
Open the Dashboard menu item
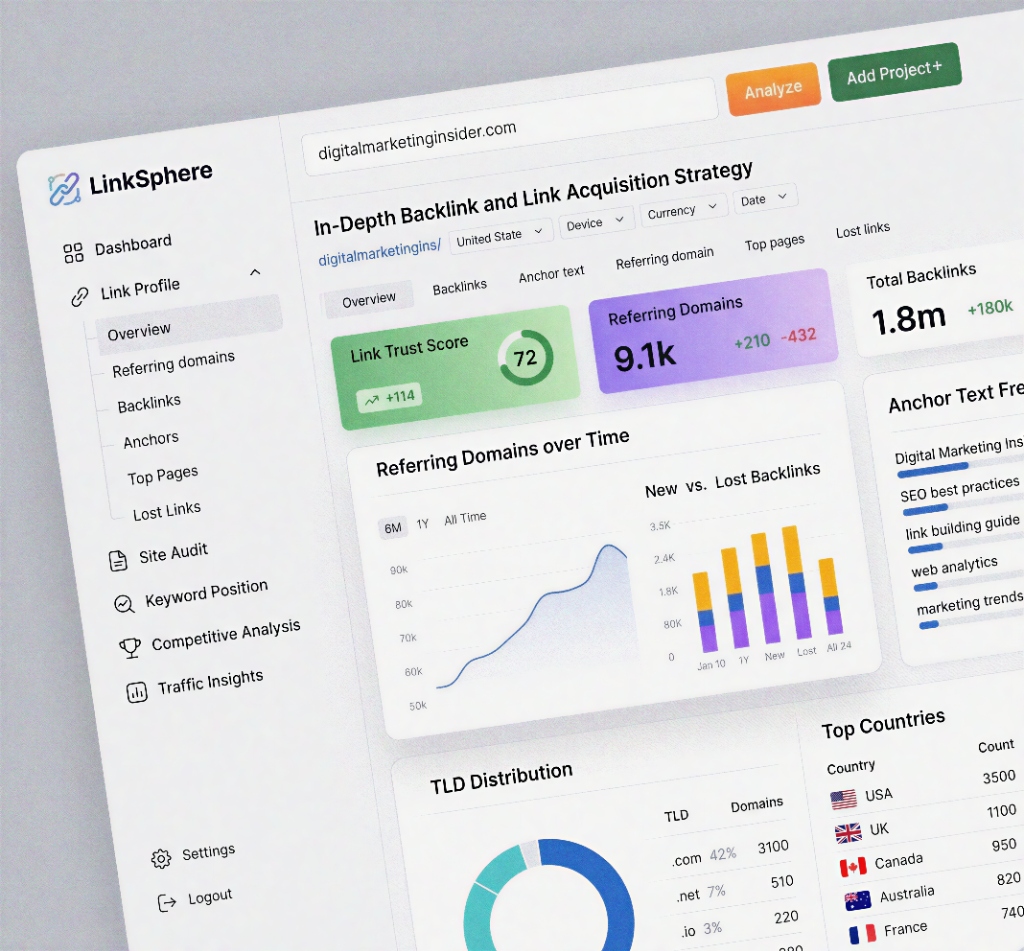(133, 246)
